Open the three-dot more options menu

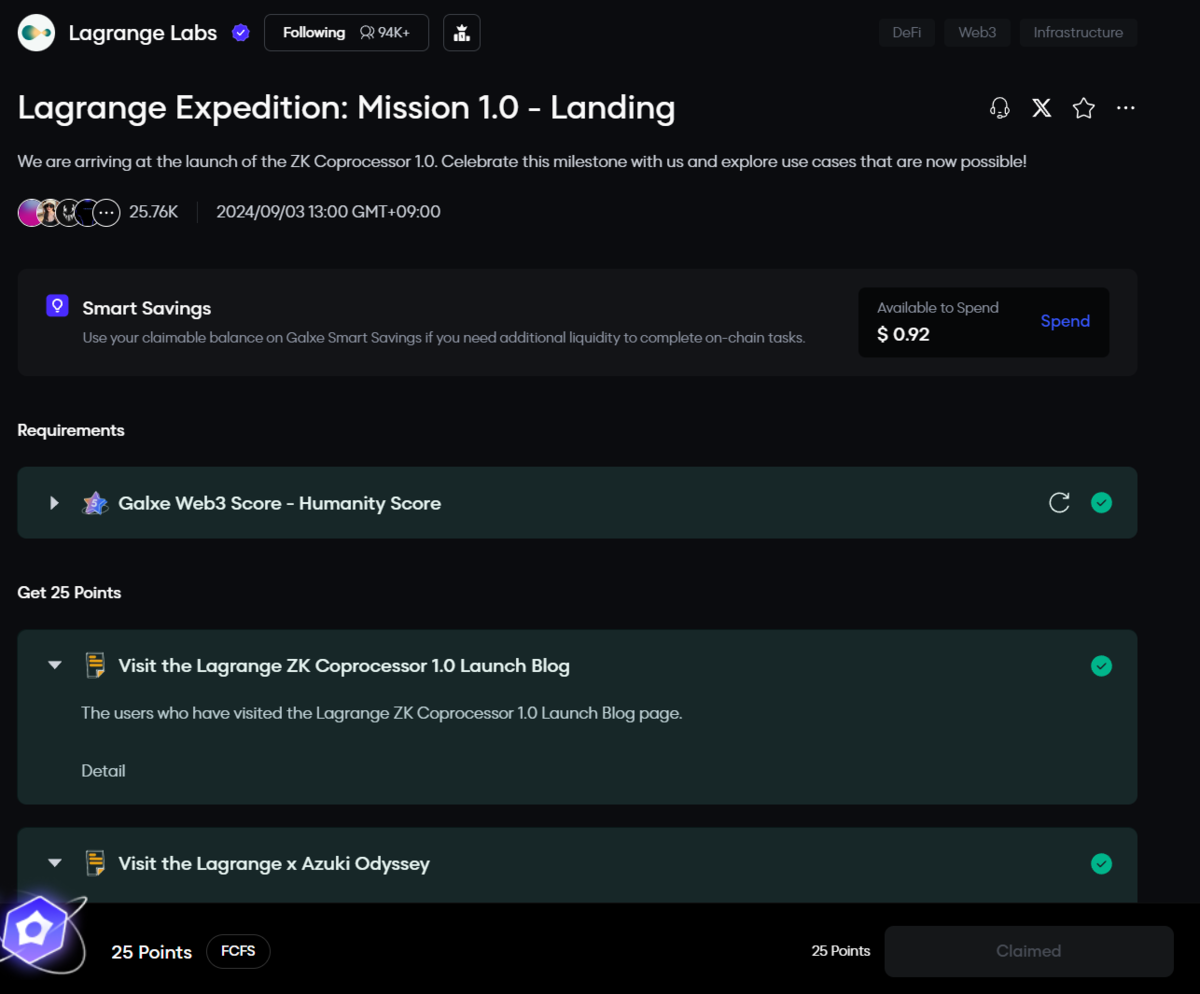click(1126, 108)
